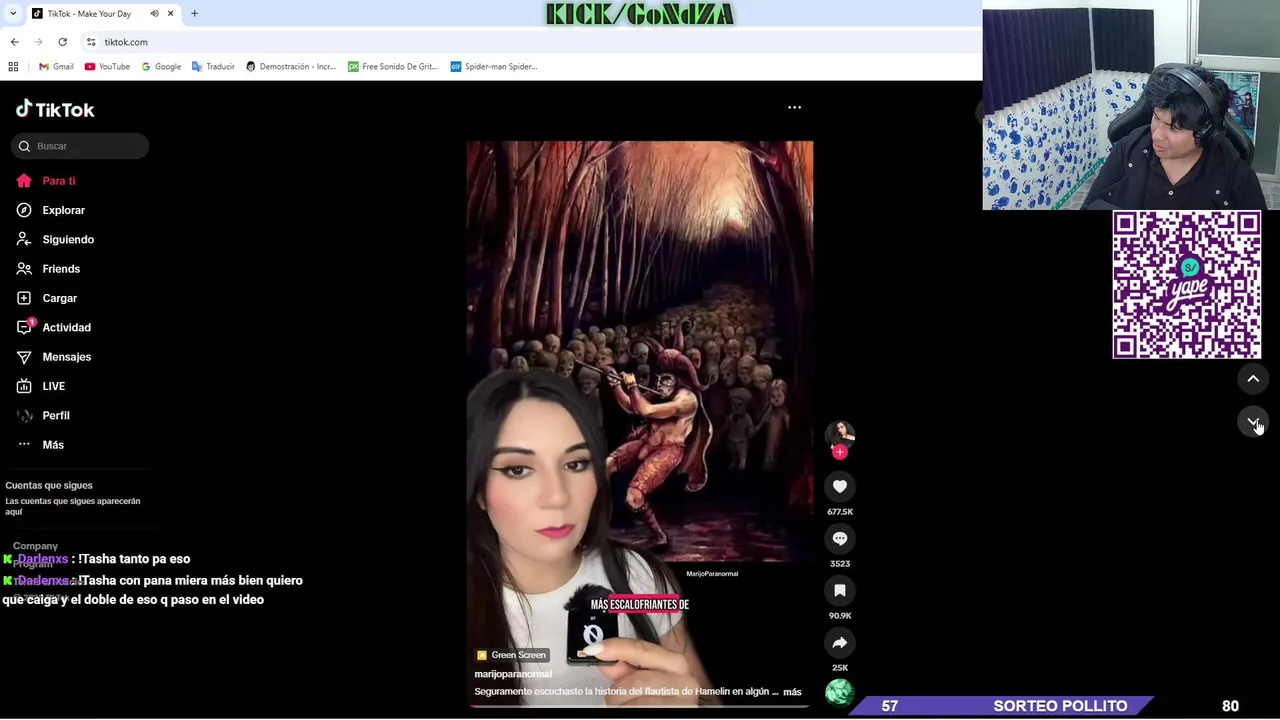Like the video with the heart
Viewport: 1280px width, 720px height.
(x=840, y=486)
